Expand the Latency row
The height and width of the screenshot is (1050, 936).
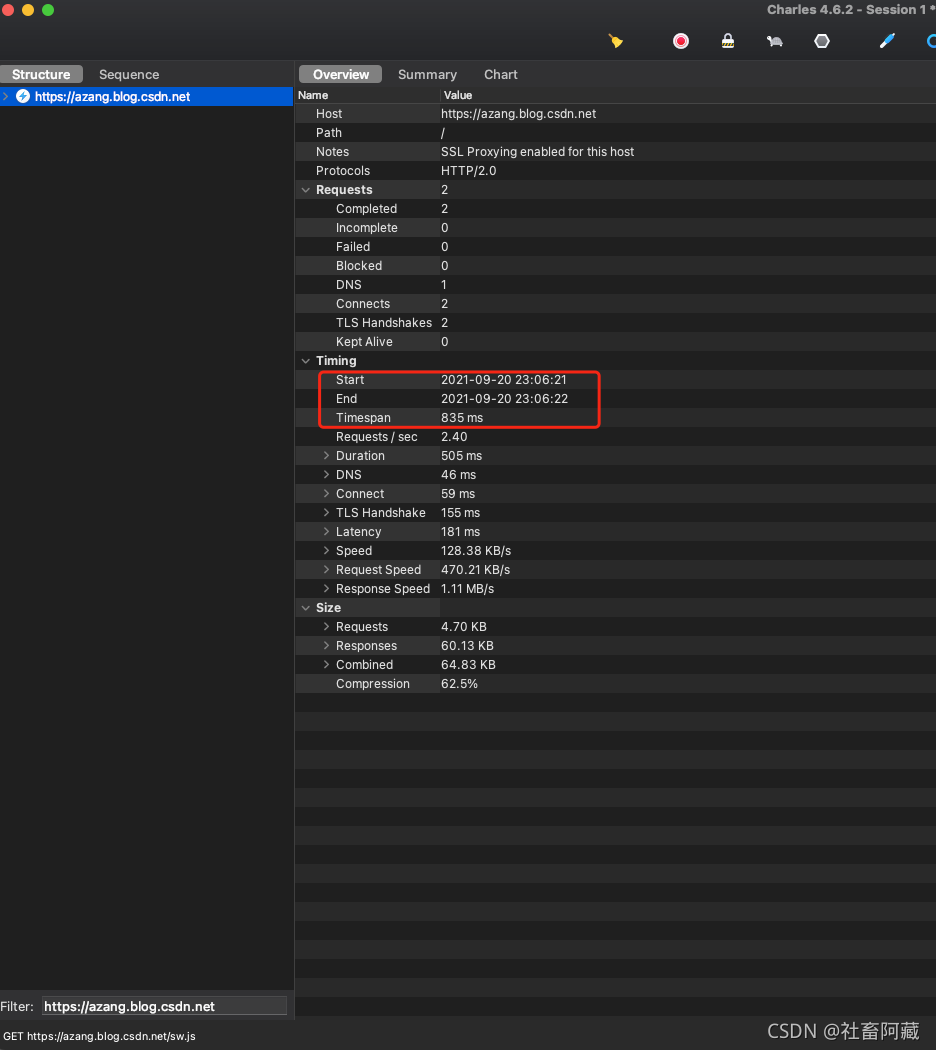click(x=326, y=532)
